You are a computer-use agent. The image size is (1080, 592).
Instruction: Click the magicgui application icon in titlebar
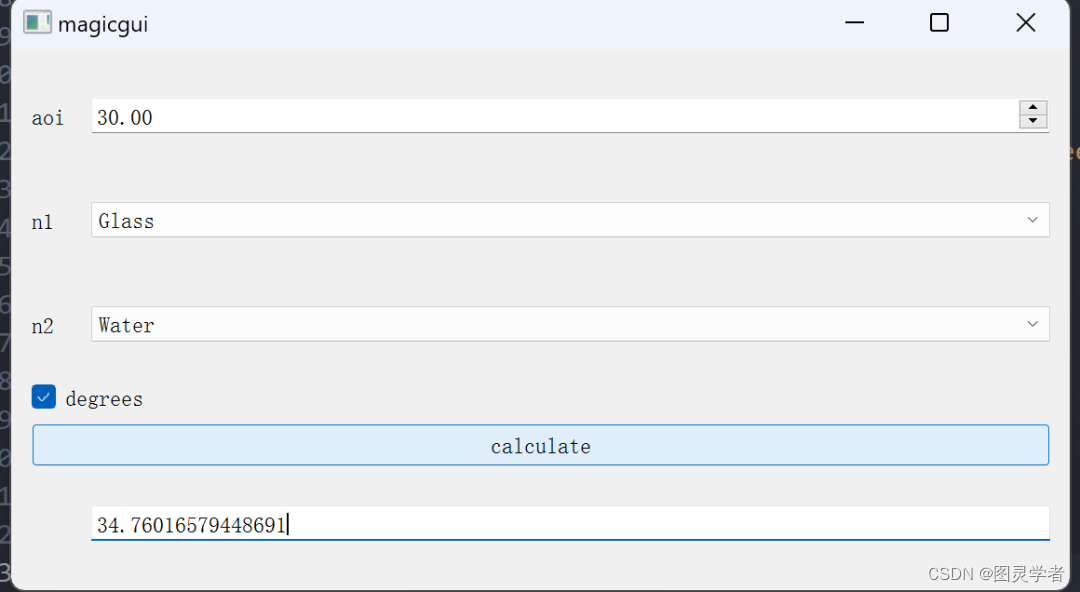pyautogui.click(x=37, y=22)
